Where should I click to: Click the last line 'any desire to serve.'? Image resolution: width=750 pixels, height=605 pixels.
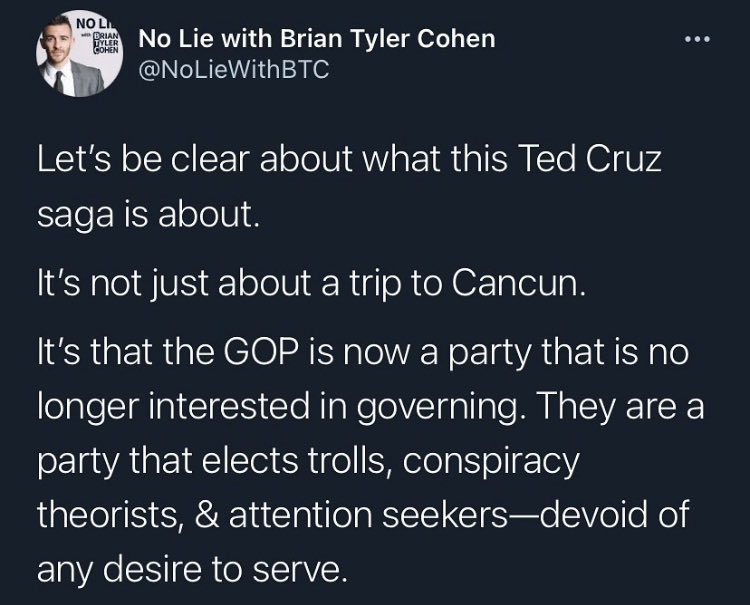(192, 570)
